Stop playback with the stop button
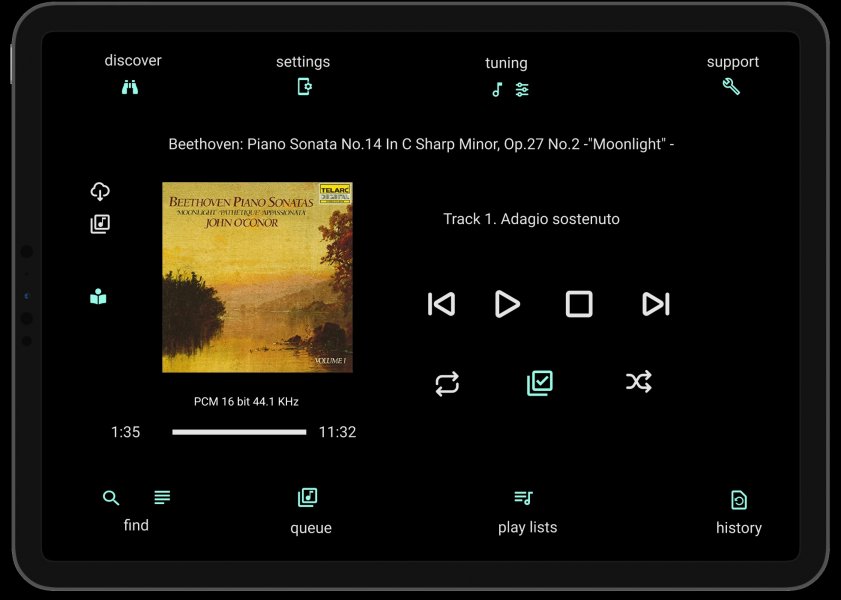The width and height of the screenshot is (841, 600). pyautogui.click(x=579, y=304)
